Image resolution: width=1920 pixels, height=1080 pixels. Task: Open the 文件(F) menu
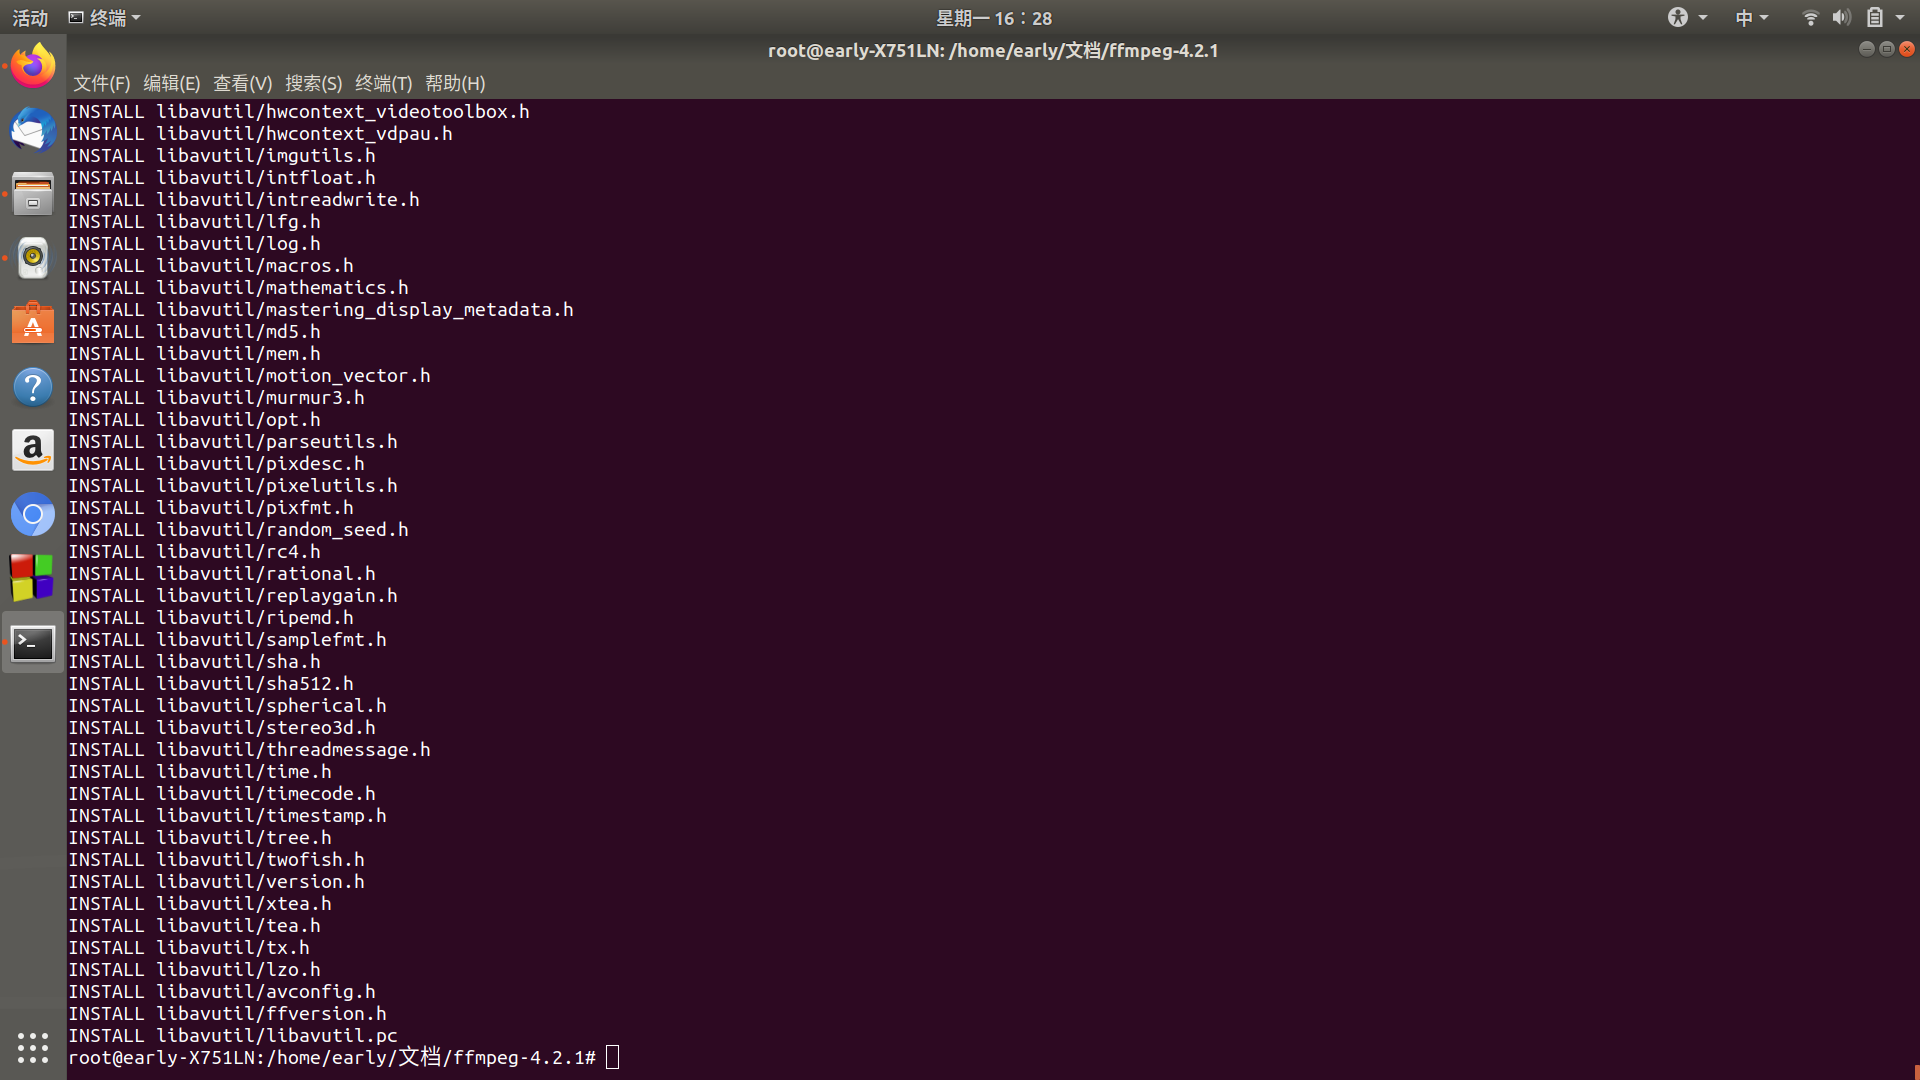101,83
